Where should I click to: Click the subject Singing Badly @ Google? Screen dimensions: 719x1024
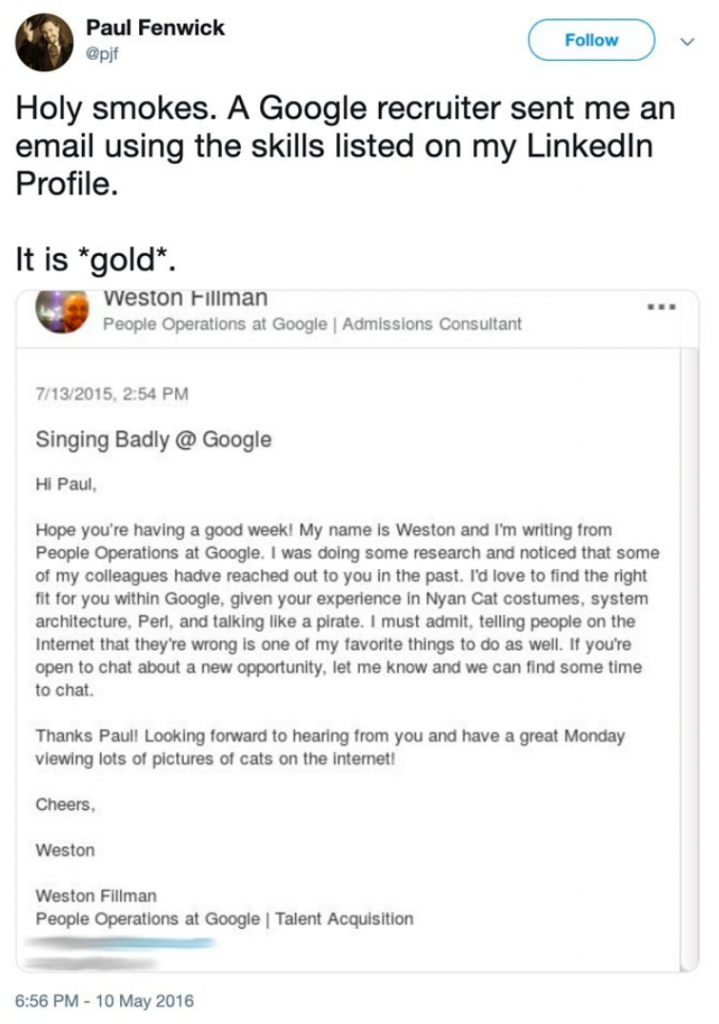tap(153, 439)
